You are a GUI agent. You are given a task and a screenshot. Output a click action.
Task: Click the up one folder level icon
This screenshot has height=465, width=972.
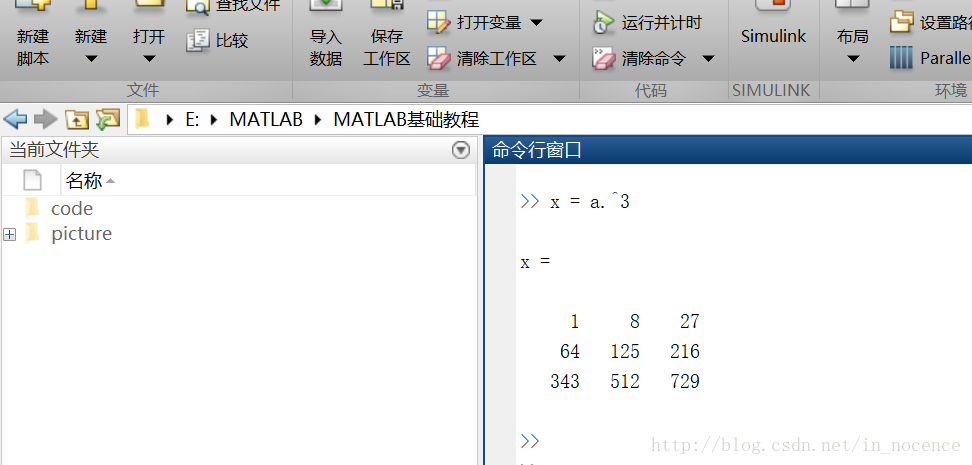coord(77,119)
